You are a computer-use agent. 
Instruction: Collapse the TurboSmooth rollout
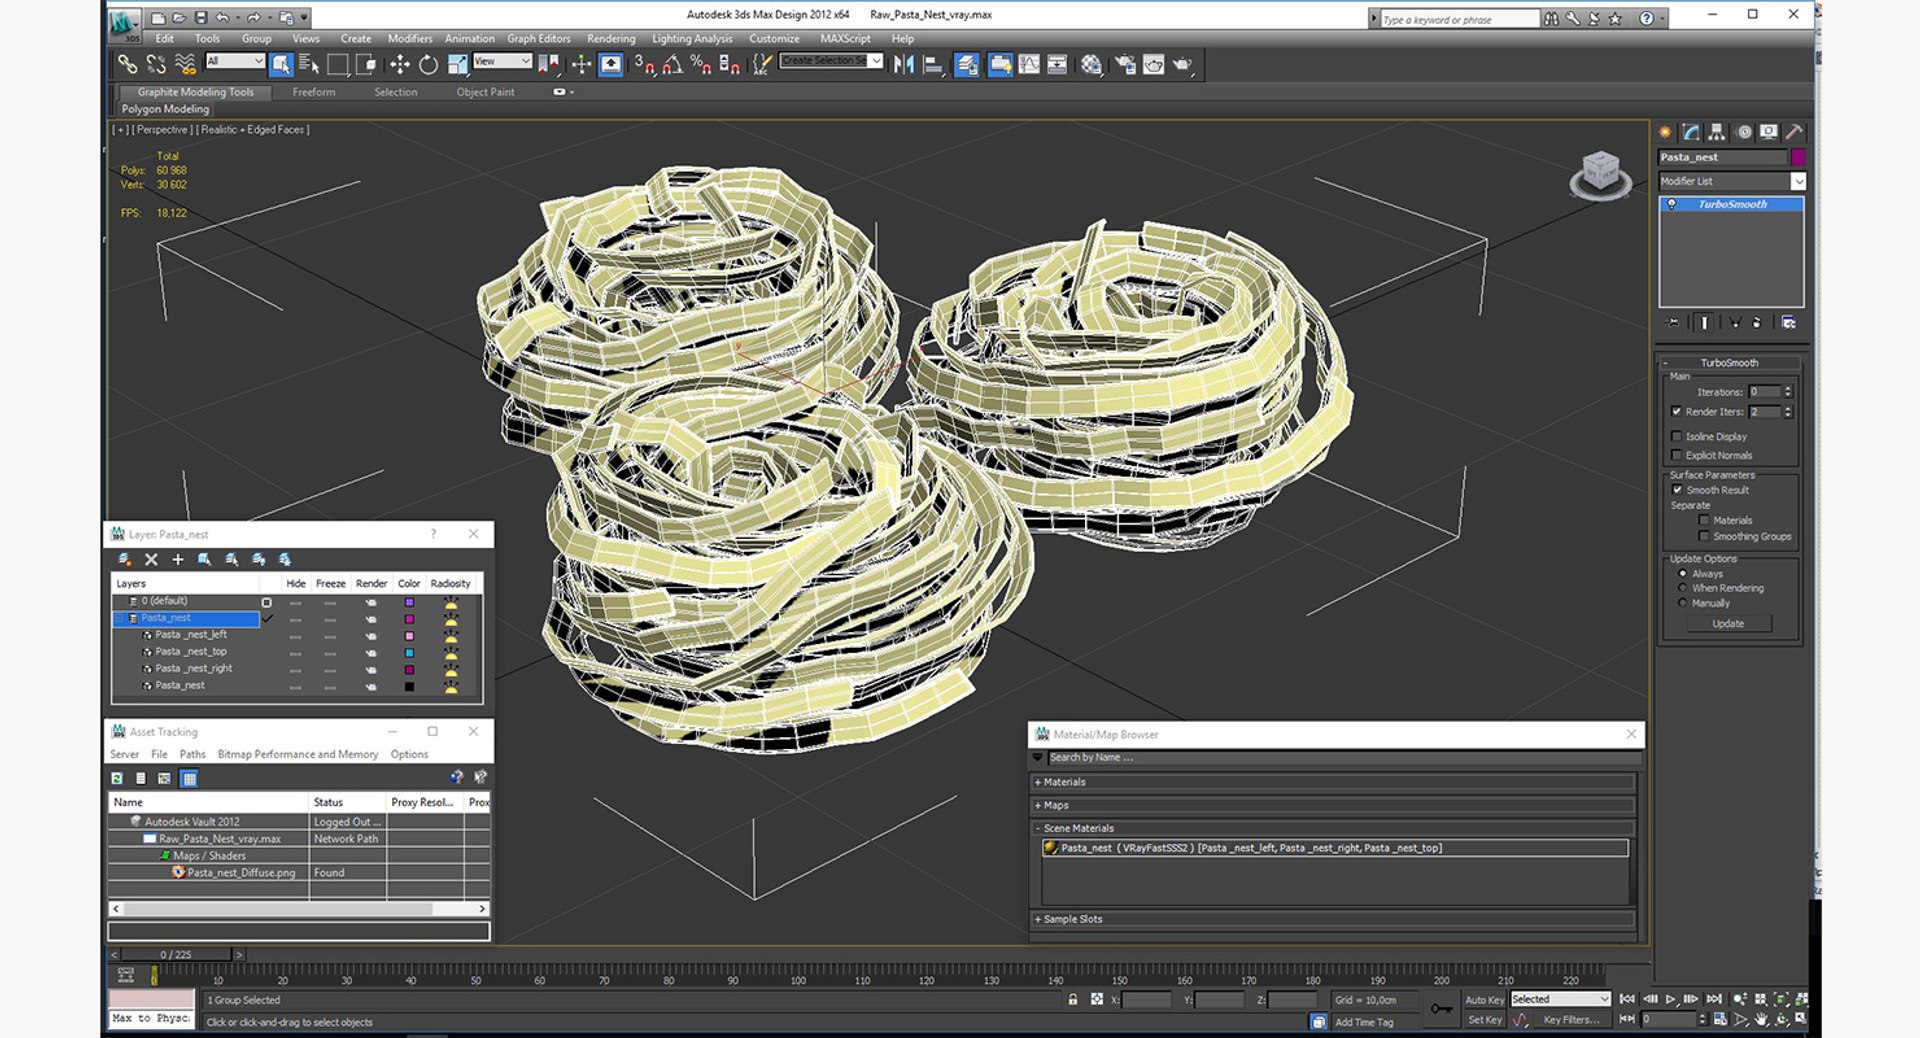pos(1729,362)
